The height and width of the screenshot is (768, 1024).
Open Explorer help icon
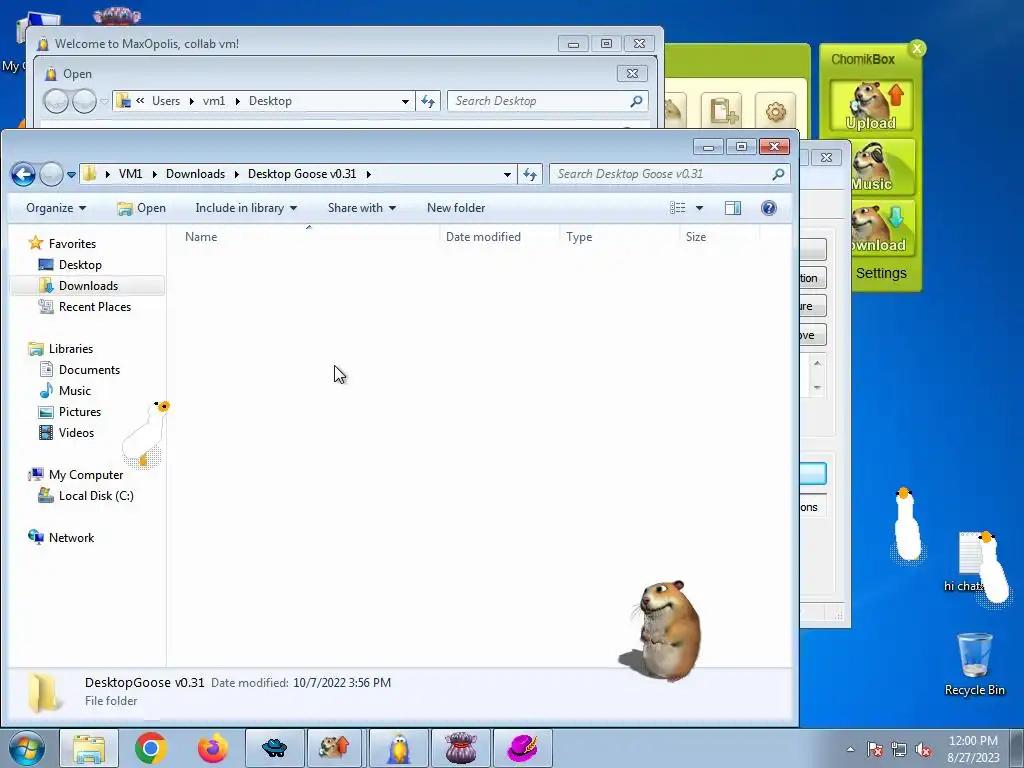point(769,208)
